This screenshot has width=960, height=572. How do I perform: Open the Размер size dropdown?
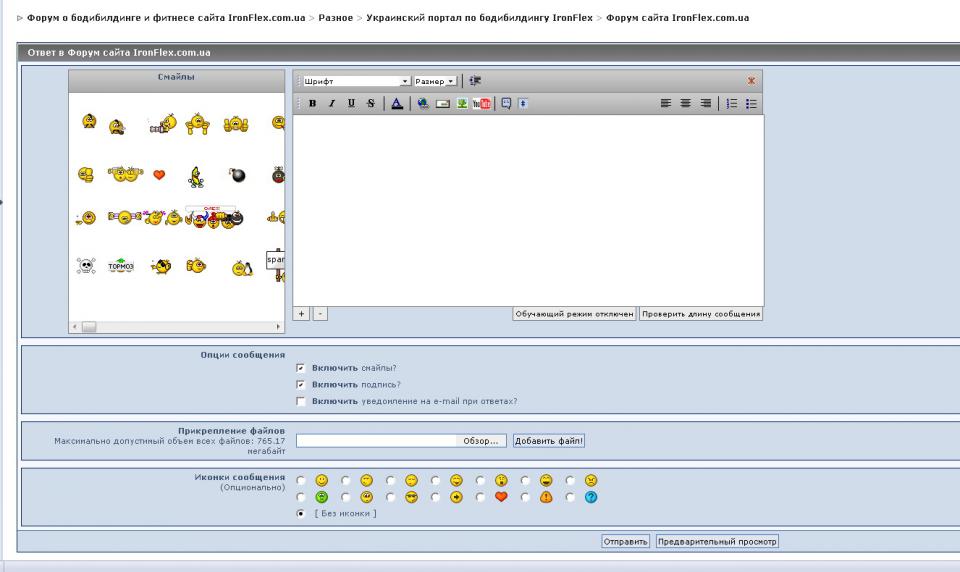pos(435,80)
